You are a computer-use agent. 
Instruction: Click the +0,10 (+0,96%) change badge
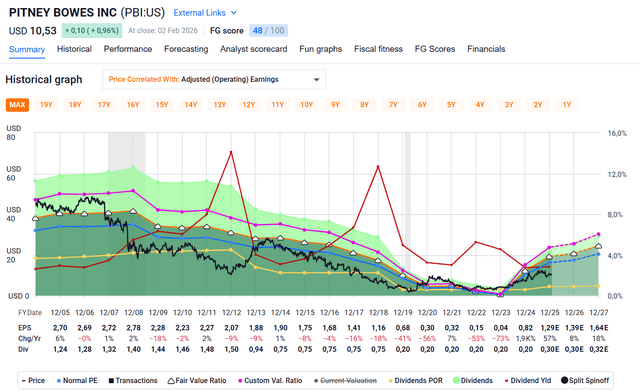point(92,31)
